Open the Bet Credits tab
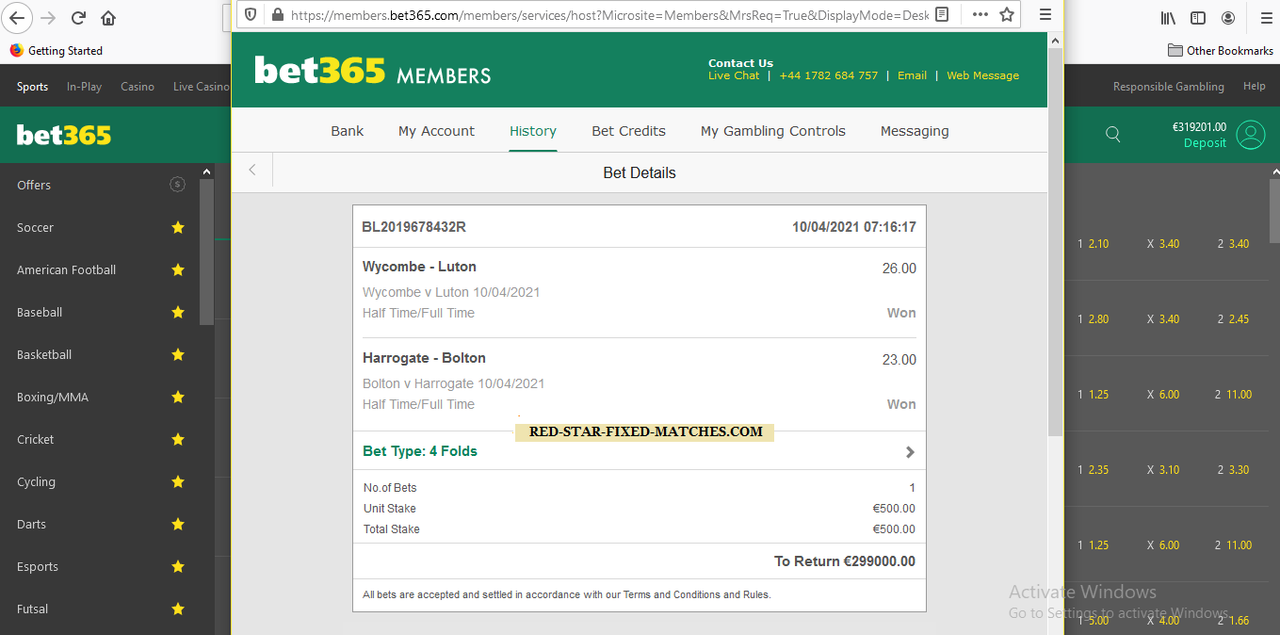1280x635 pixels. [x=628, y=131]
